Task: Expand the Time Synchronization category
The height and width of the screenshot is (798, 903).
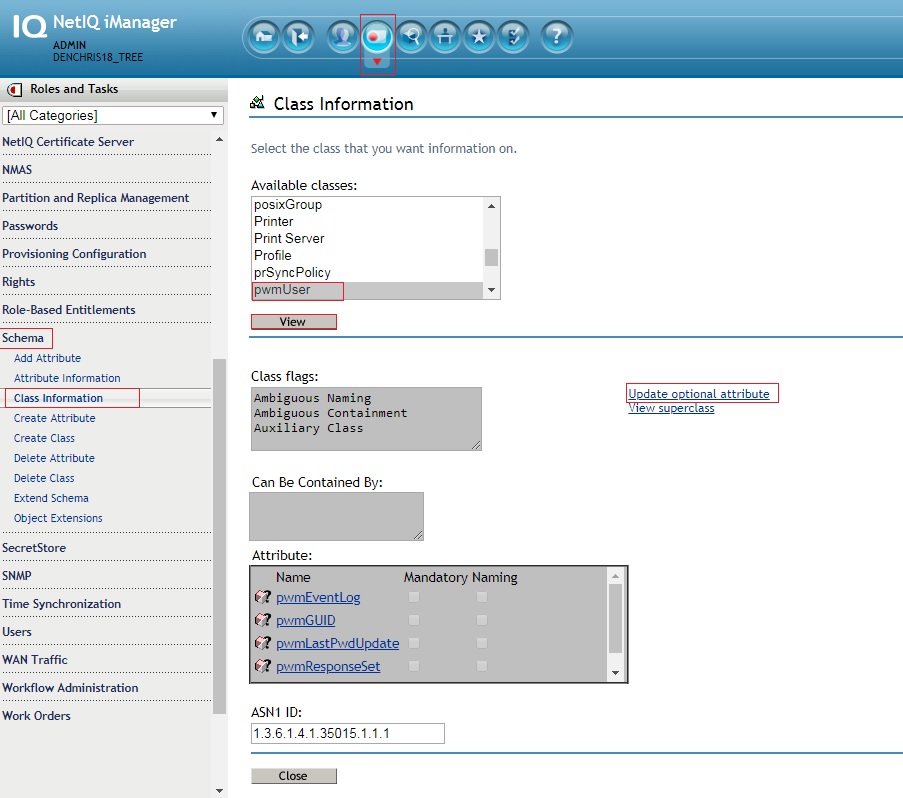Action: (x=62, y=604)
